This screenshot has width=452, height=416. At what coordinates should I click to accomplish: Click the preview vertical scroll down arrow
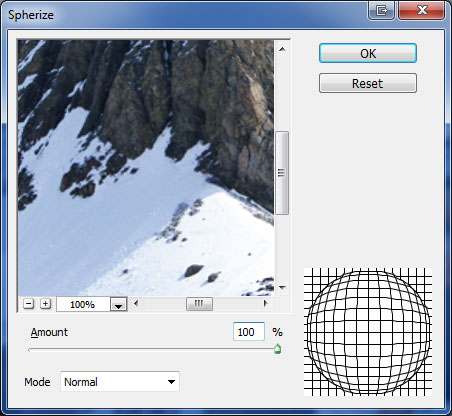pyautogui.click(x=282, y=287)
